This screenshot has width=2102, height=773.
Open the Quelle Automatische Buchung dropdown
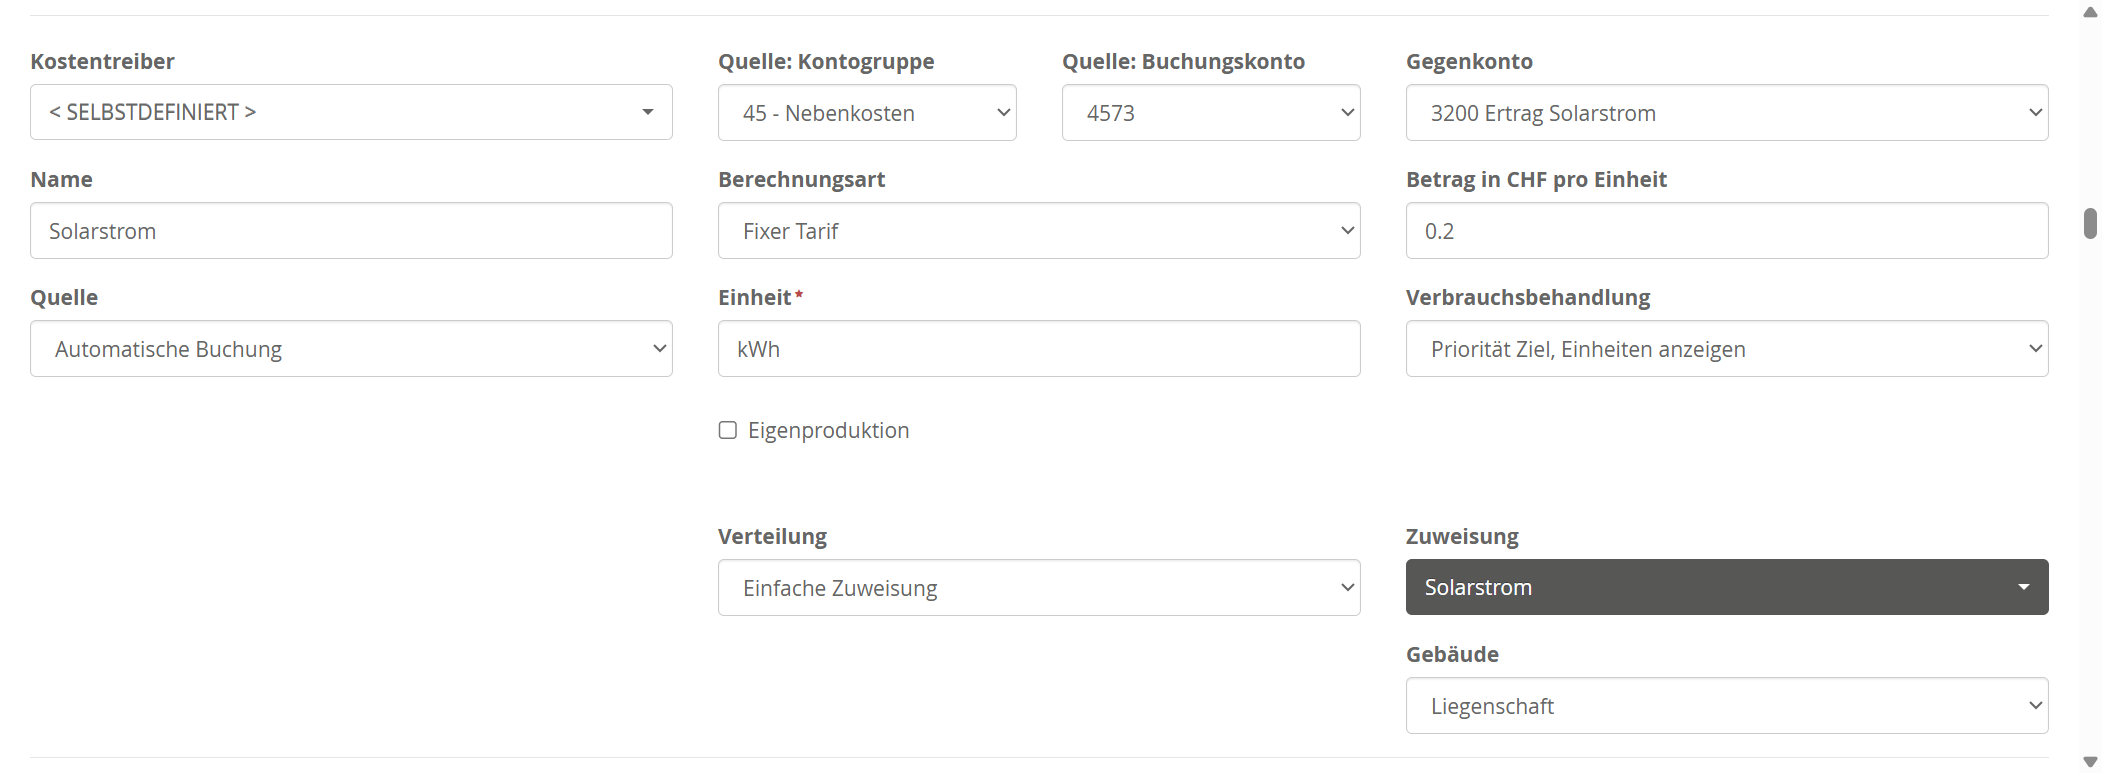[x=351, y=349]
